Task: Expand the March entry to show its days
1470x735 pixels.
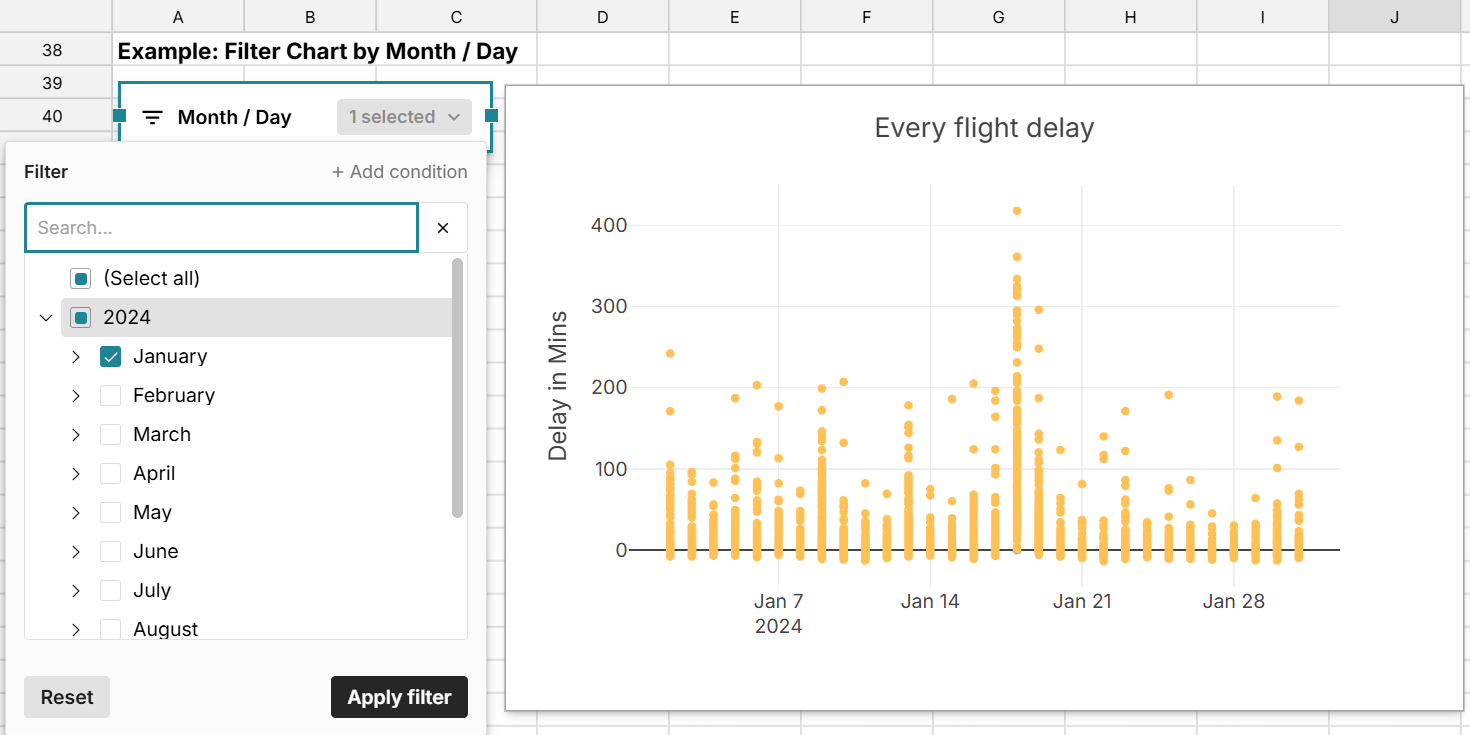Action: click(x=76, y=434)
